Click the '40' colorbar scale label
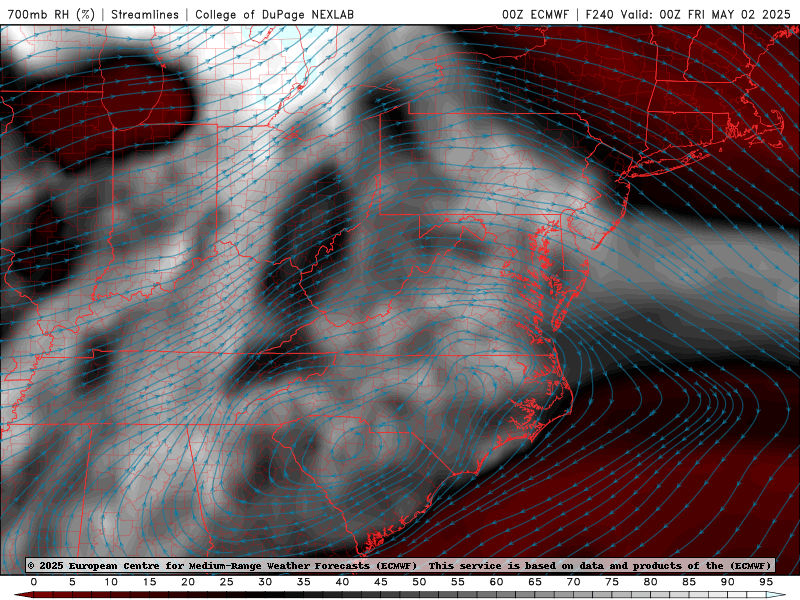The height and width of the screenshot is (600, 800). [342, 582]
